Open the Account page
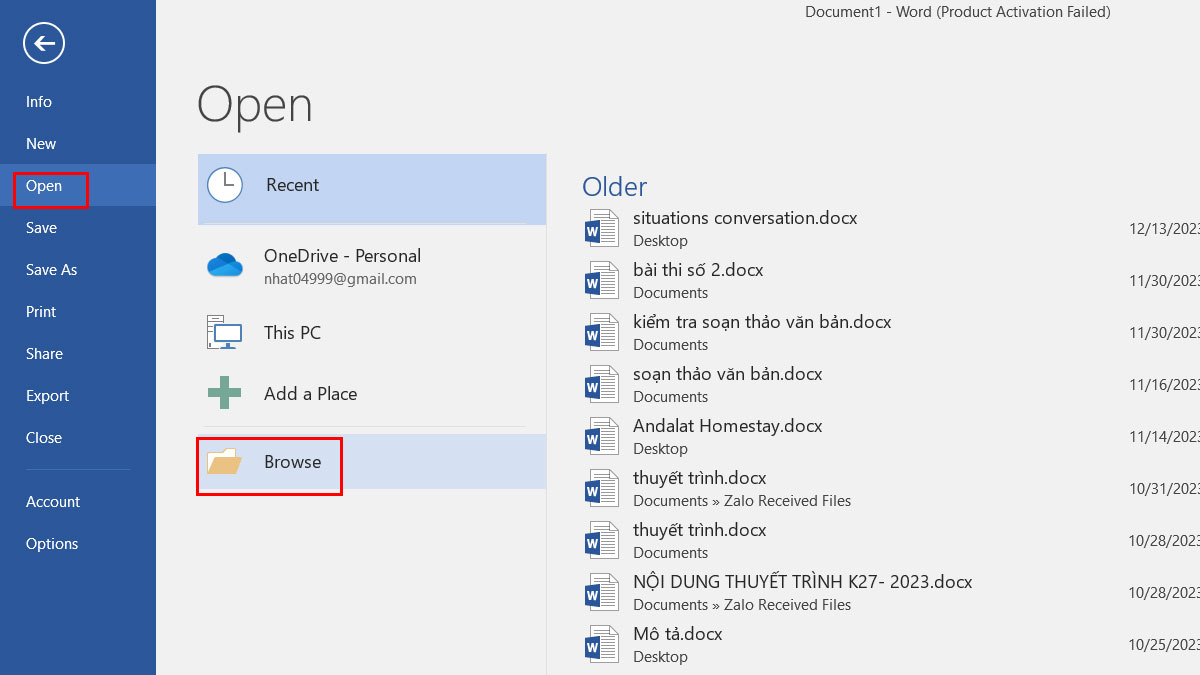Viewport: 1200px width, 675px height. click(53, 502)
